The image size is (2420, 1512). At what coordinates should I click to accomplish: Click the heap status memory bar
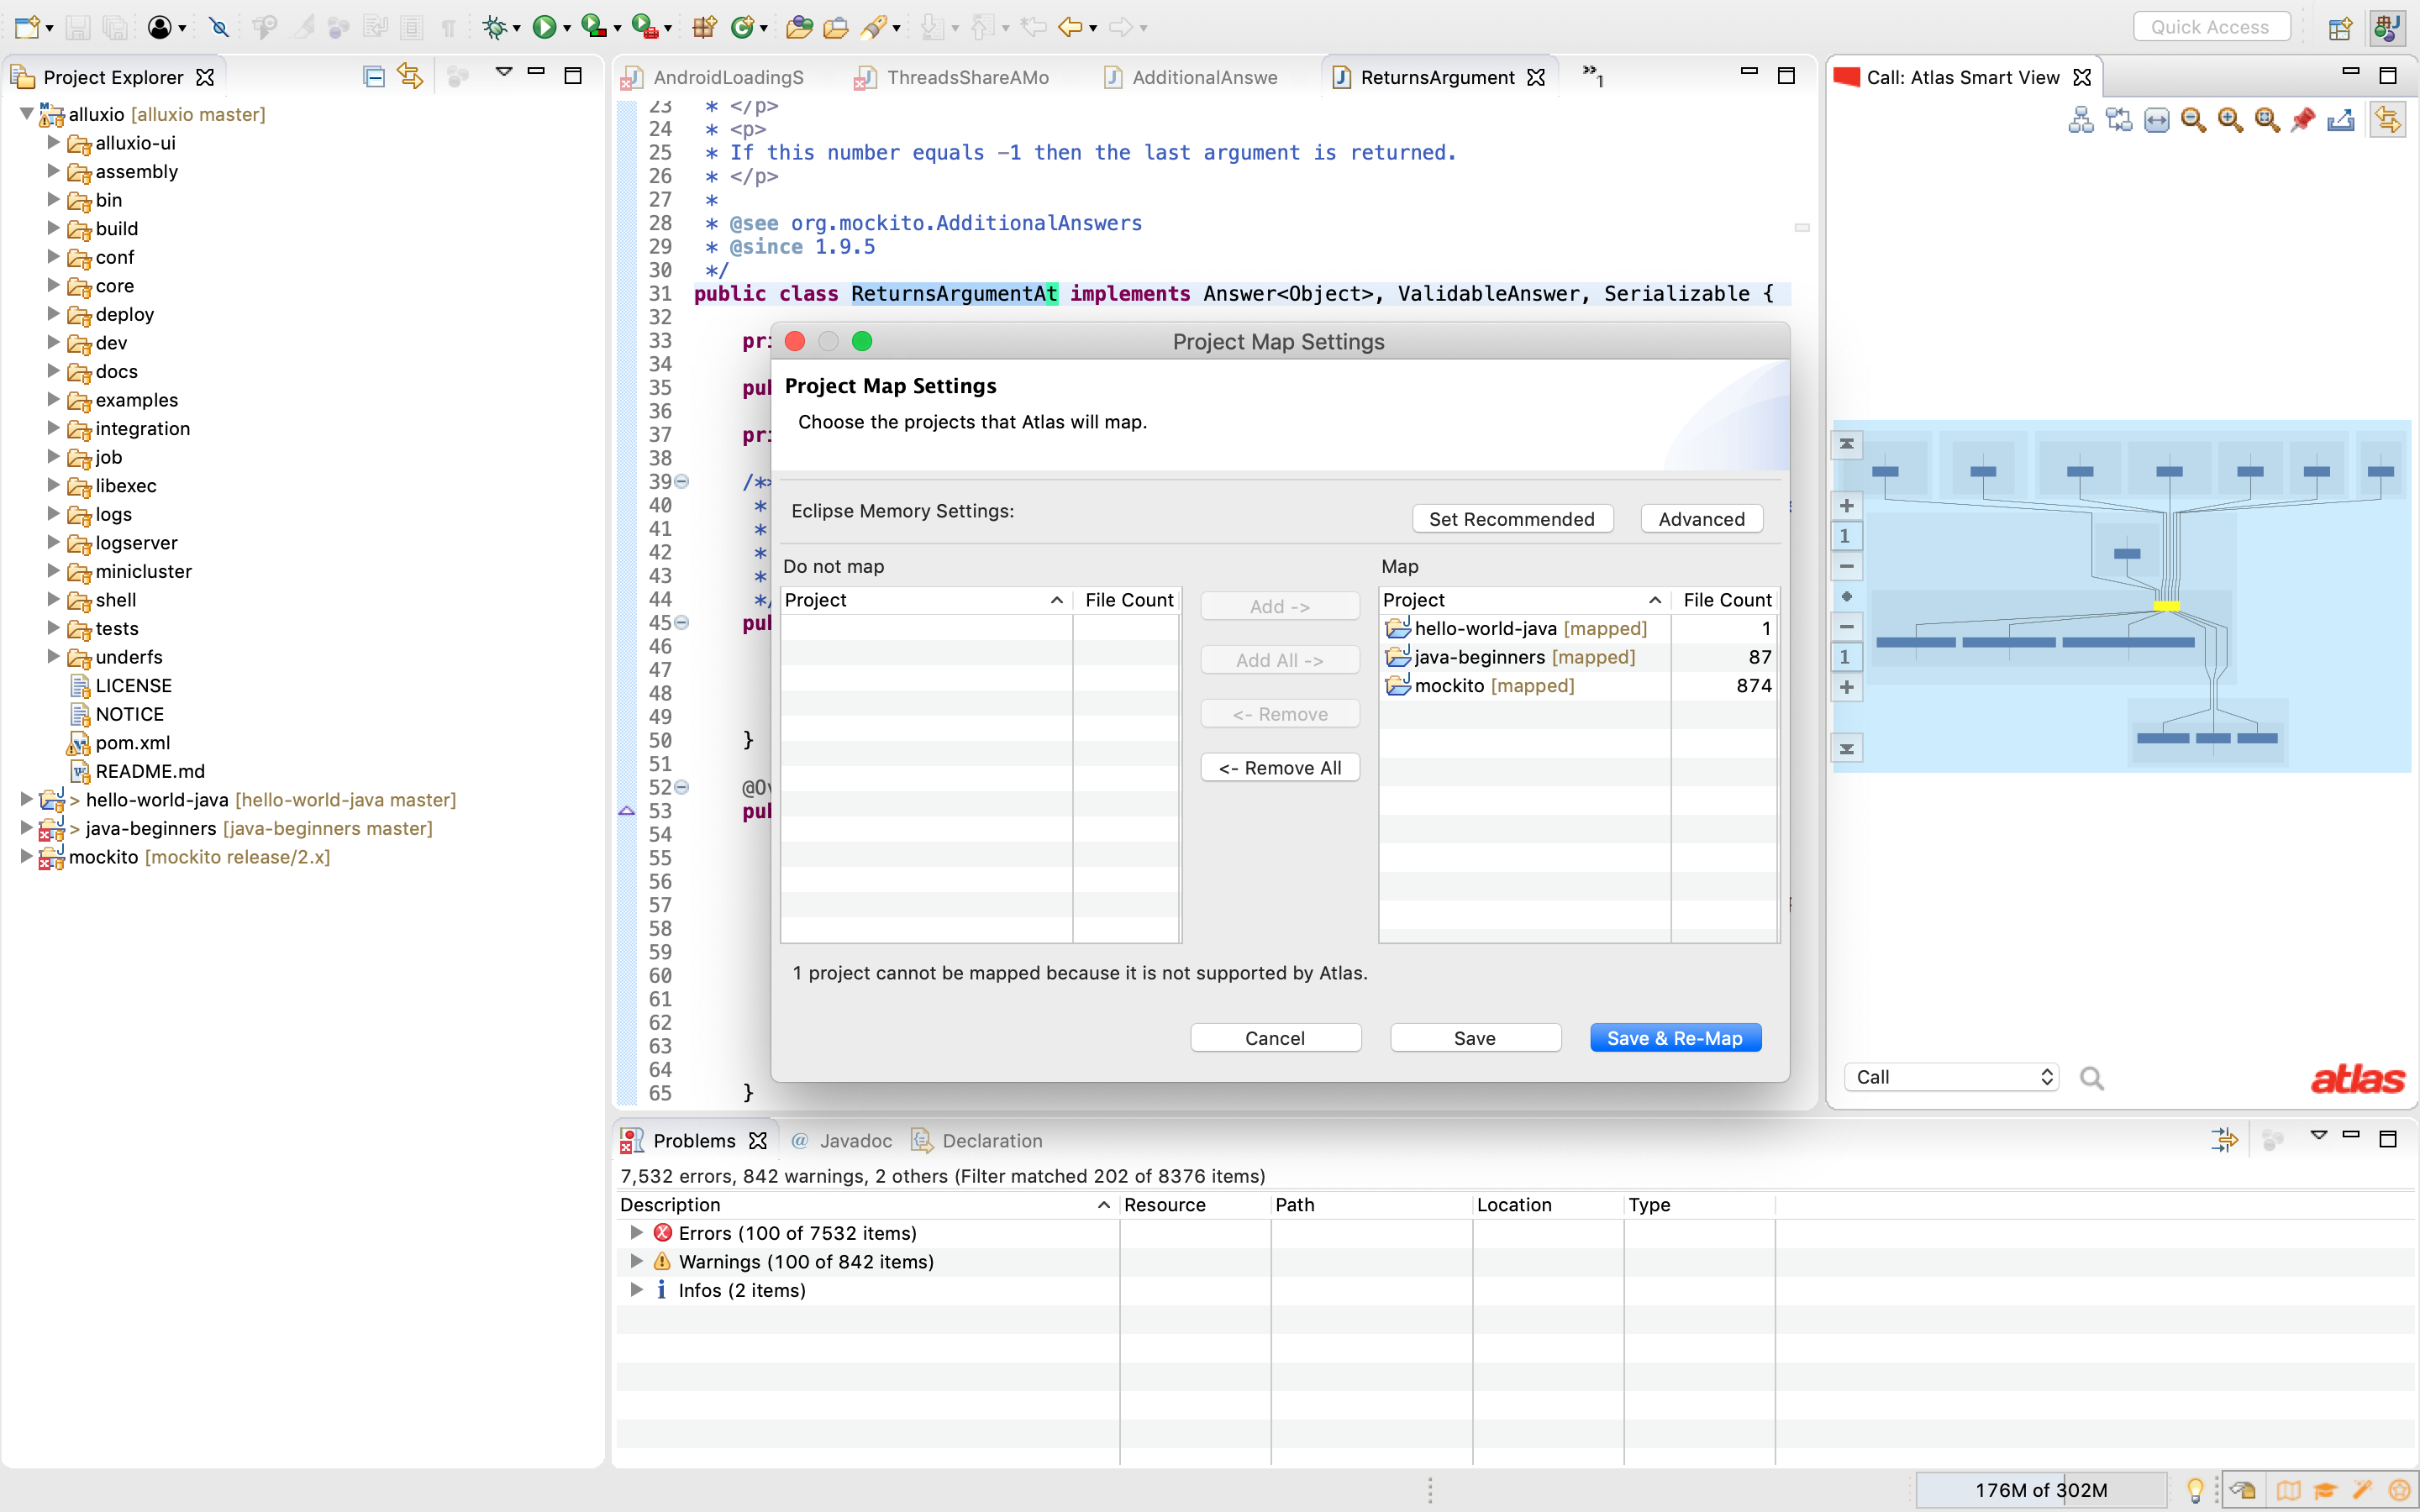[x=2041, y=1490]
